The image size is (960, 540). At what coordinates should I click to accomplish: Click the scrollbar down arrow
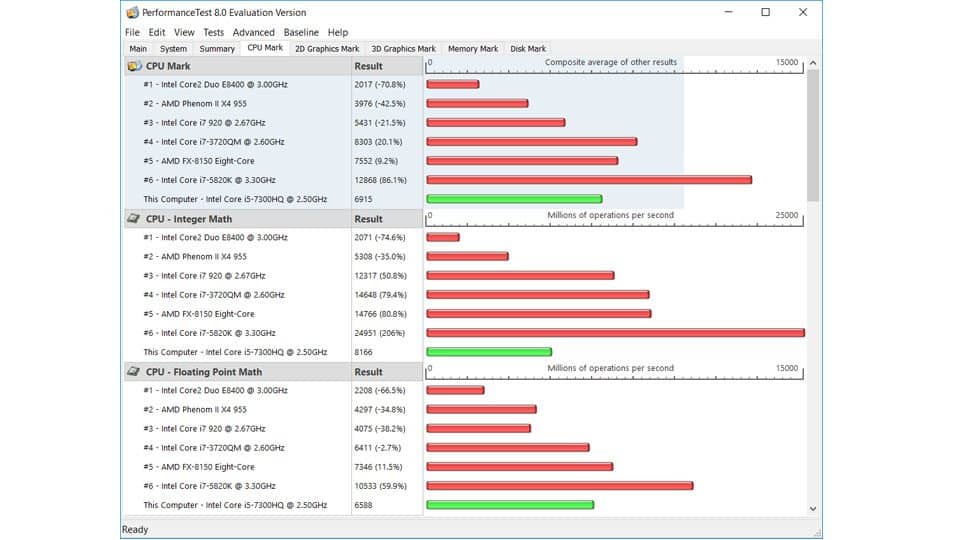[813, 508]
